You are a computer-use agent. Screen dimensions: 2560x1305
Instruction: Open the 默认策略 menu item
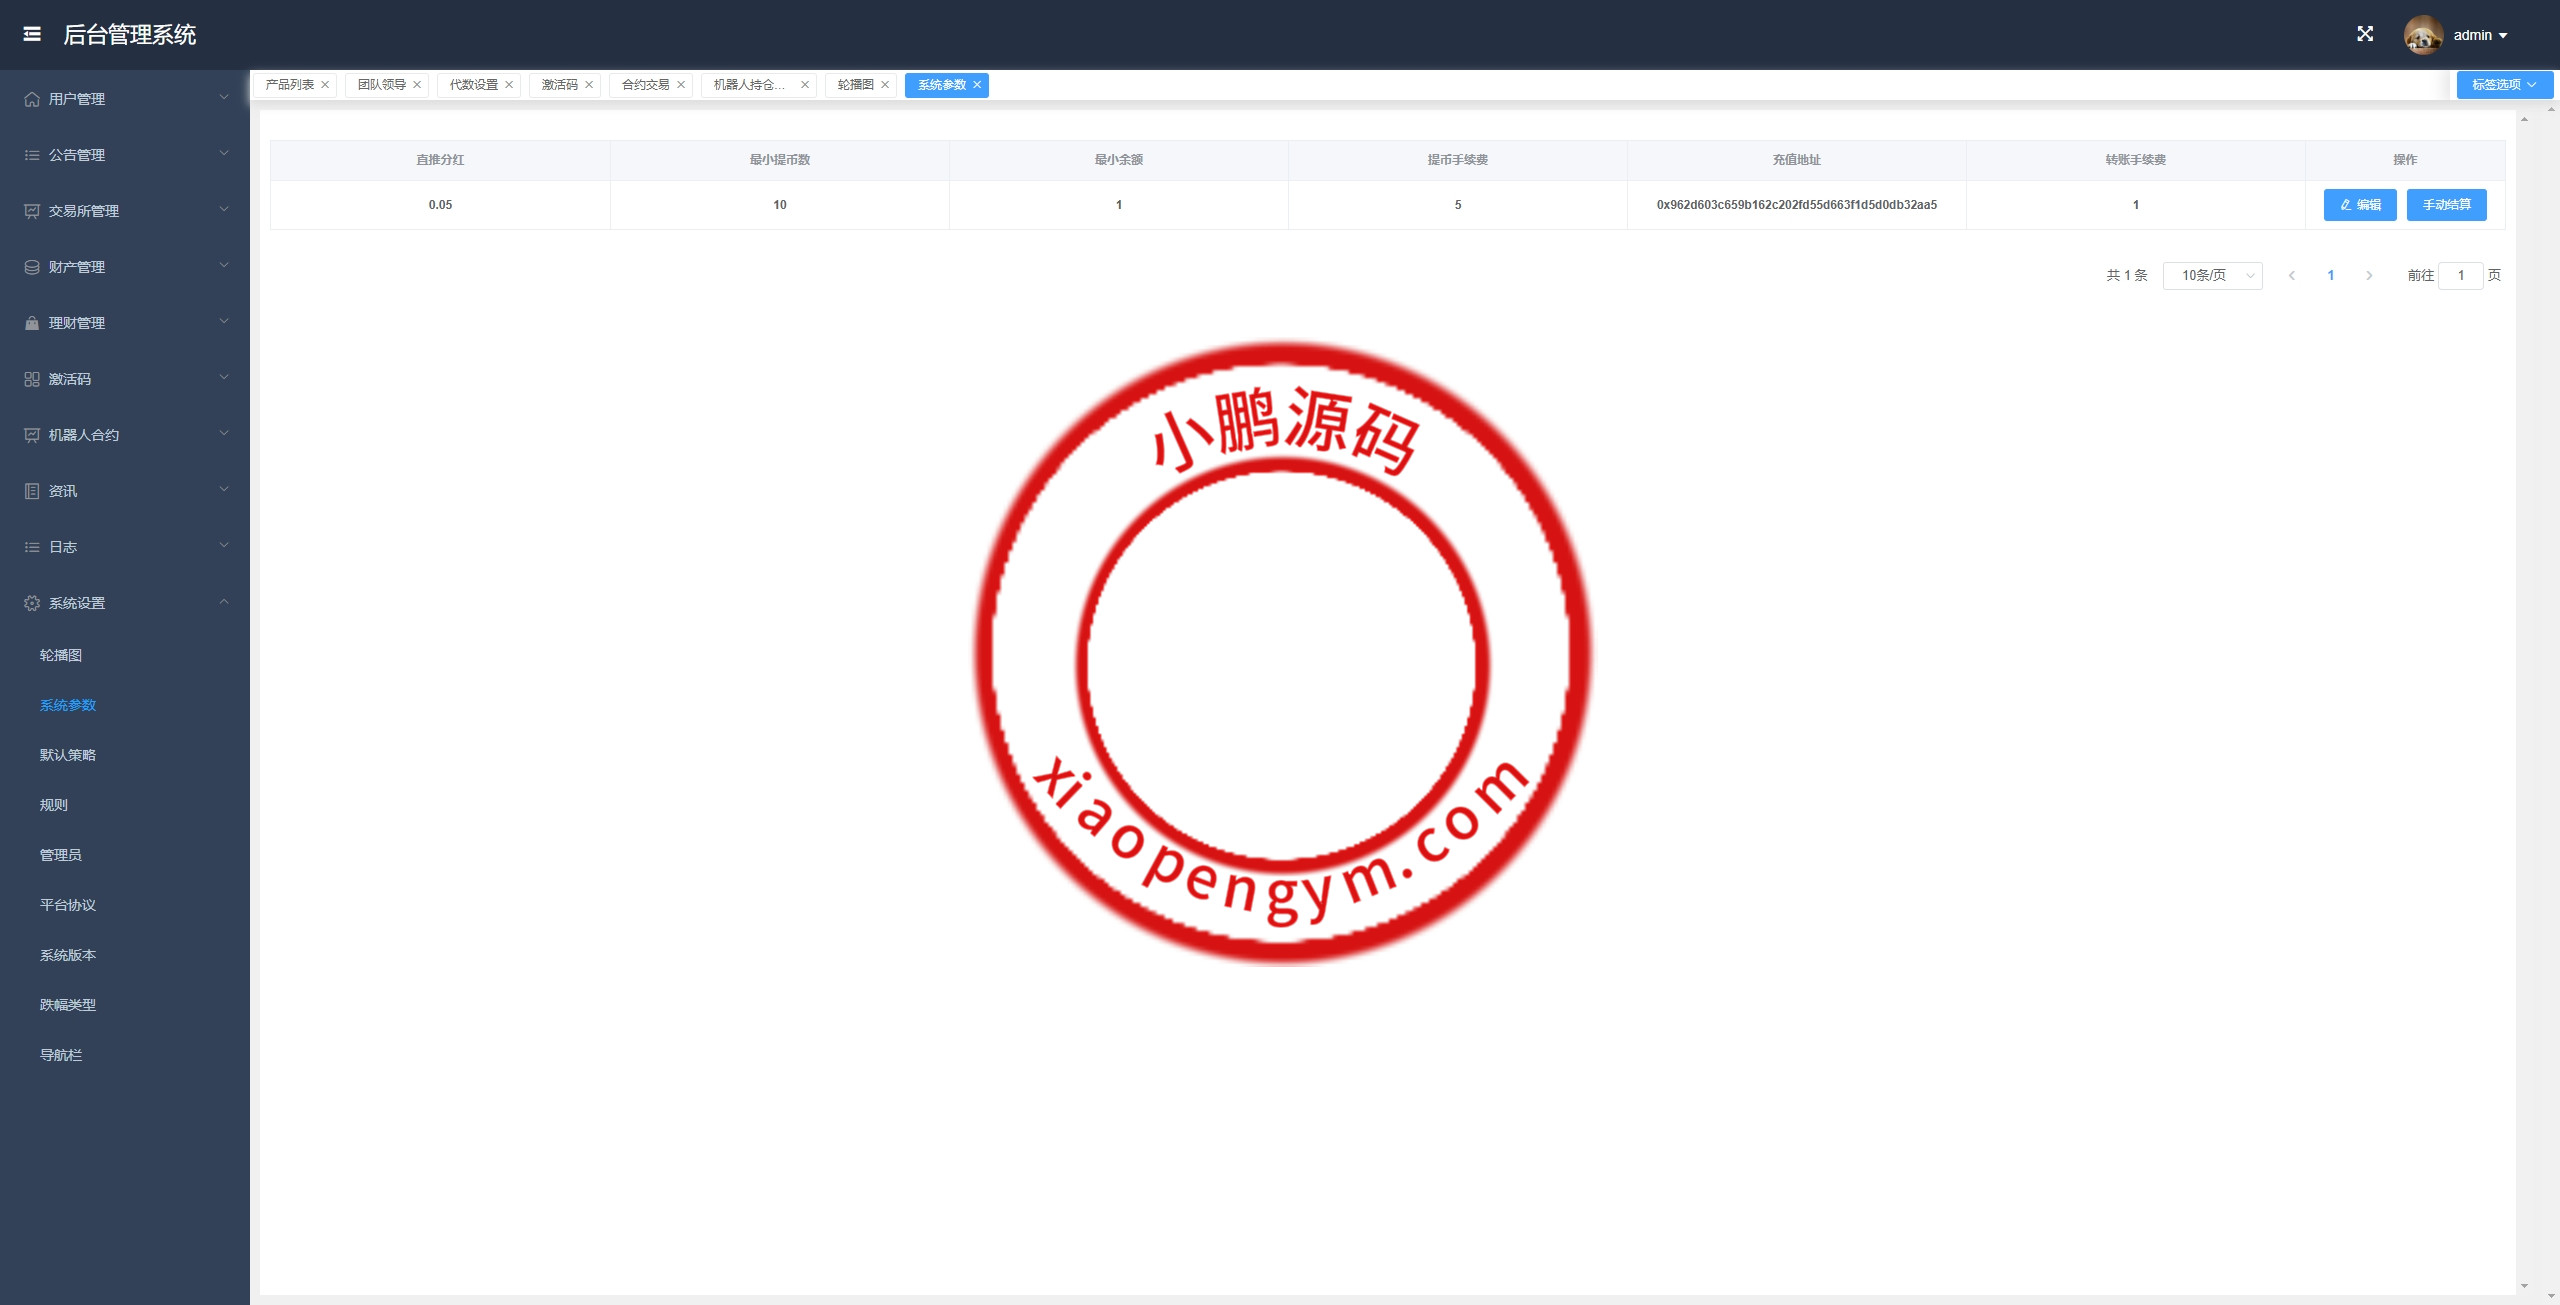(x=68, y=755)
